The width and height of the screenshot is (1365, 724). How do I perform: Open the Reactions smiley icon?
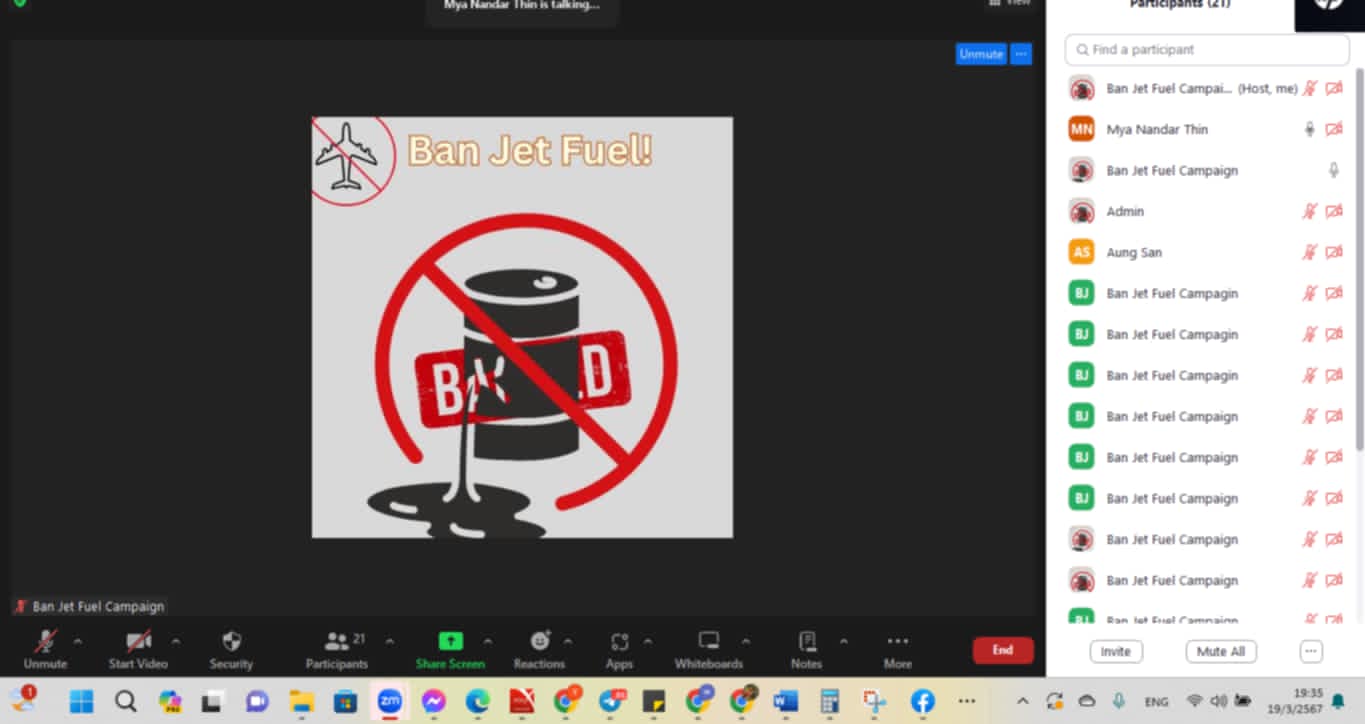[x=540, y=641]
